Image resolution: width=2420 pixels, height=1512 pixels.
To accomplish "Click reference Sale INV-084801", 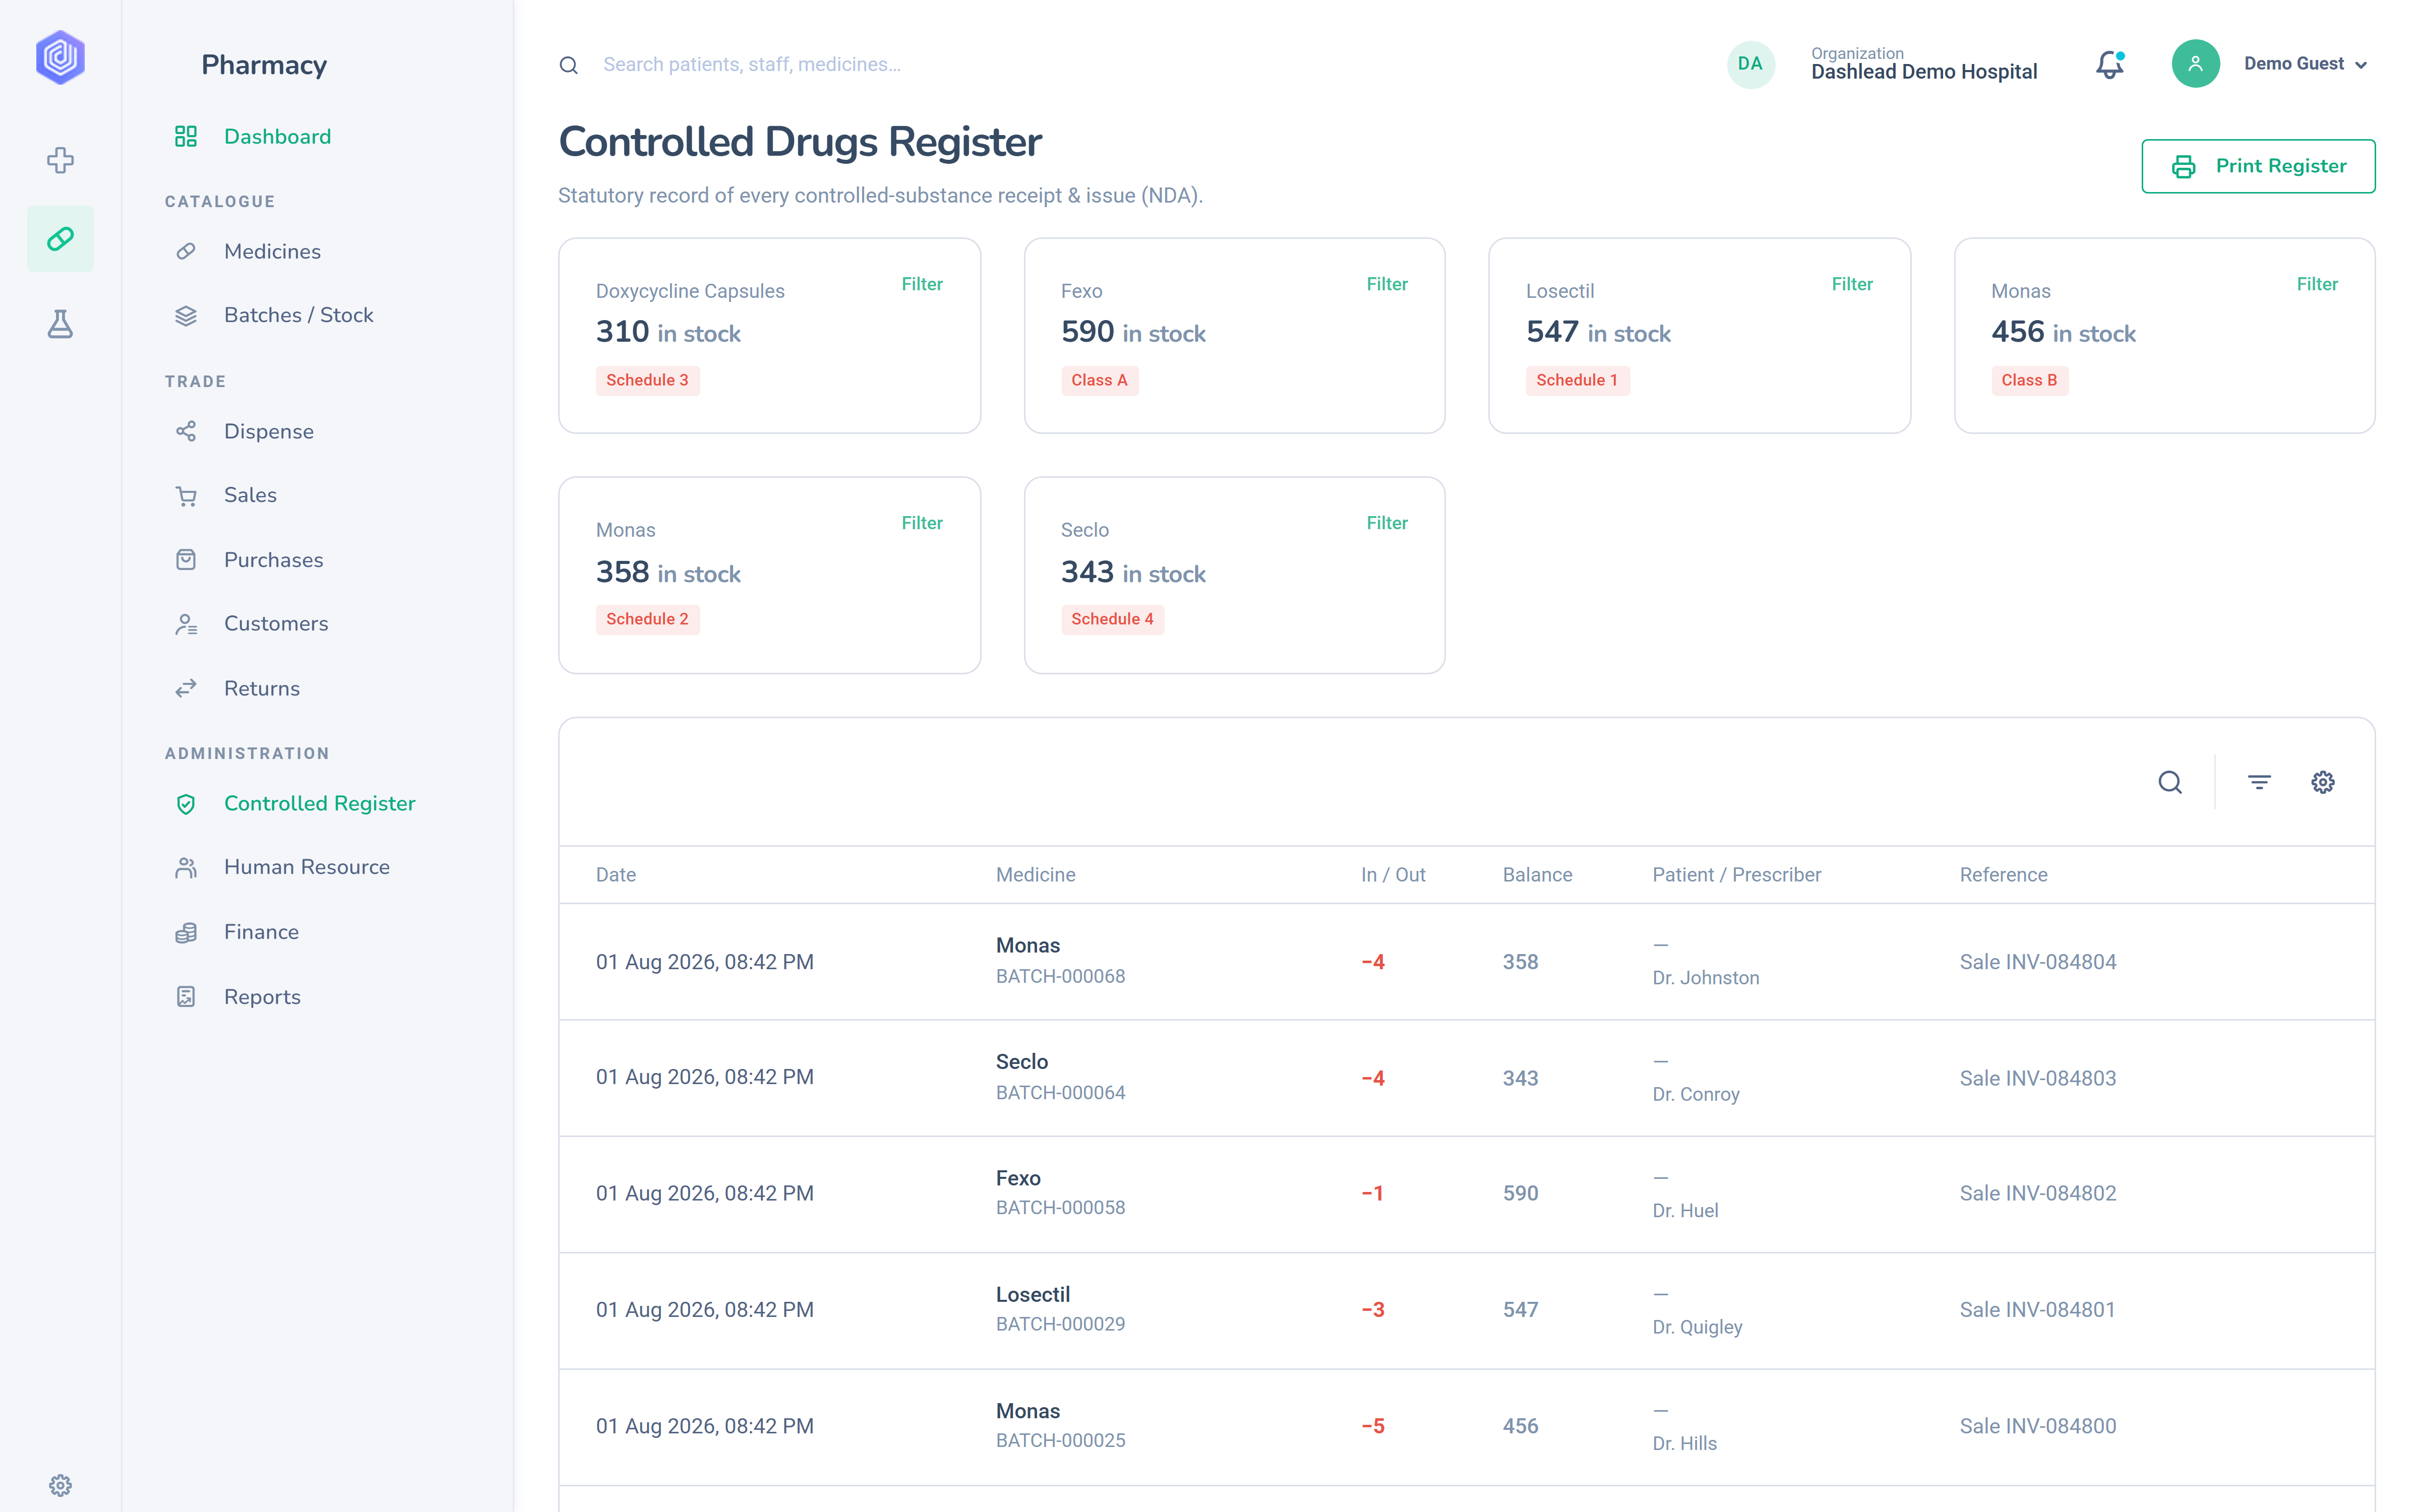I will point(2038,1310).
